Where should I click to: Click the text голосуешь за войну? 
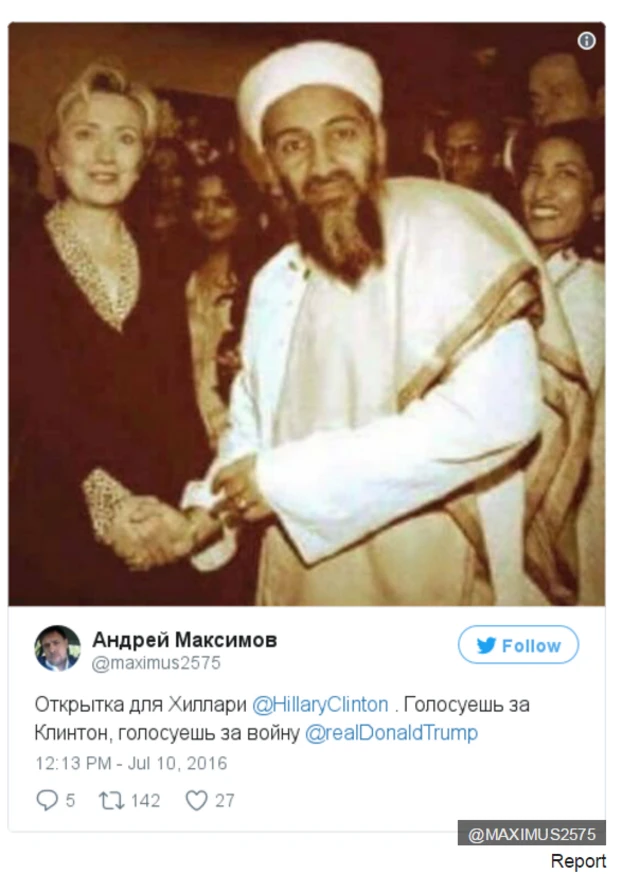coord(209,732)
